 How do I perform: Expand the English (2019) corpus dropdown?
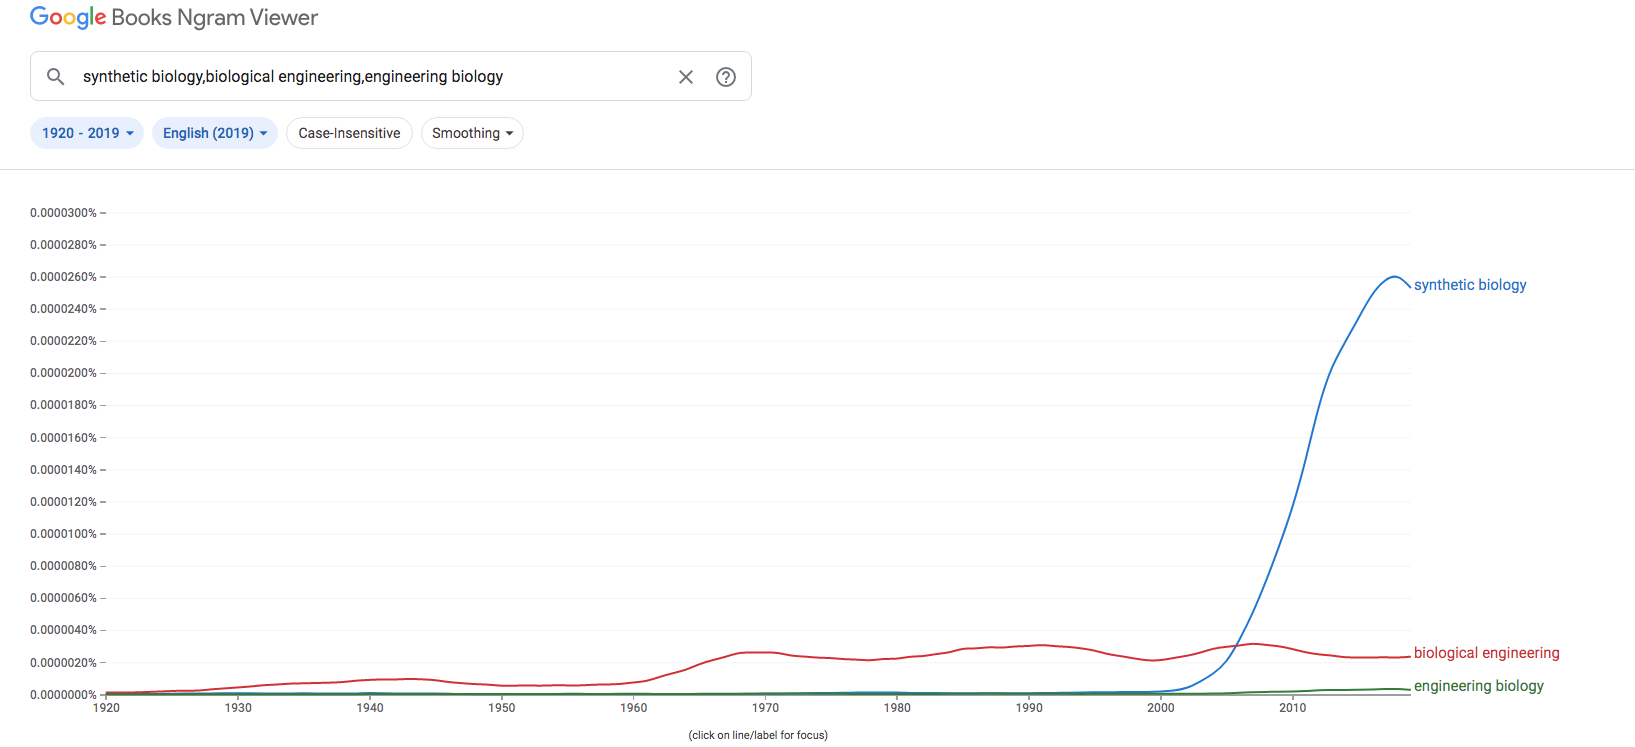coord(215,133)
